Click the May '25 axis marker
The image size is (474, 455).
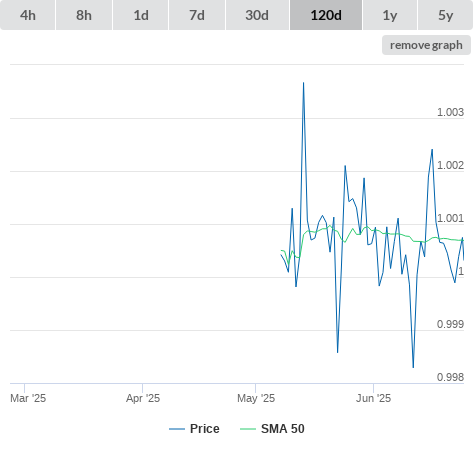click(256, 398)
